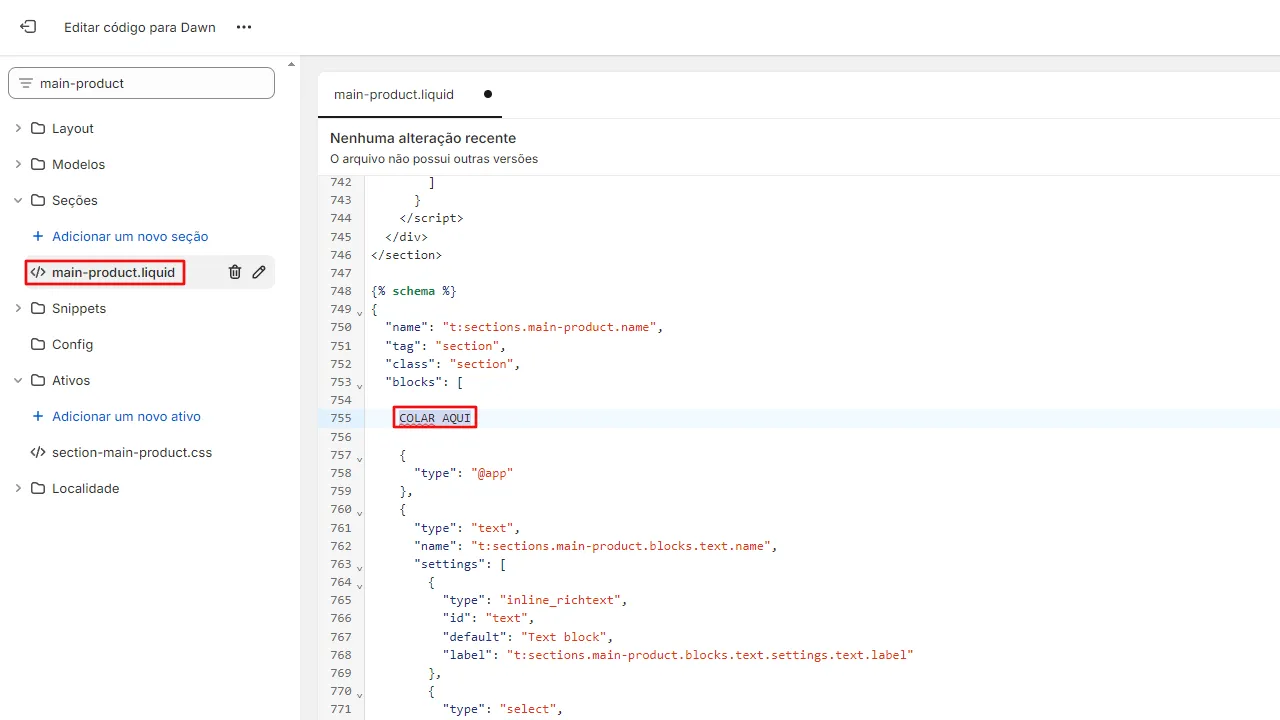Image resolution: width=1280 pixels, height=720 pixels.
Task: Click "select" value on line 771
Action: tap(528, 709)
